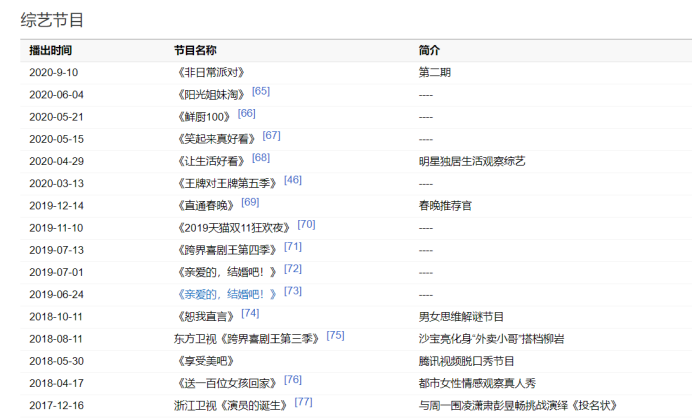Follow citation [68] for 《让生活好看》

tap(261, 157)
